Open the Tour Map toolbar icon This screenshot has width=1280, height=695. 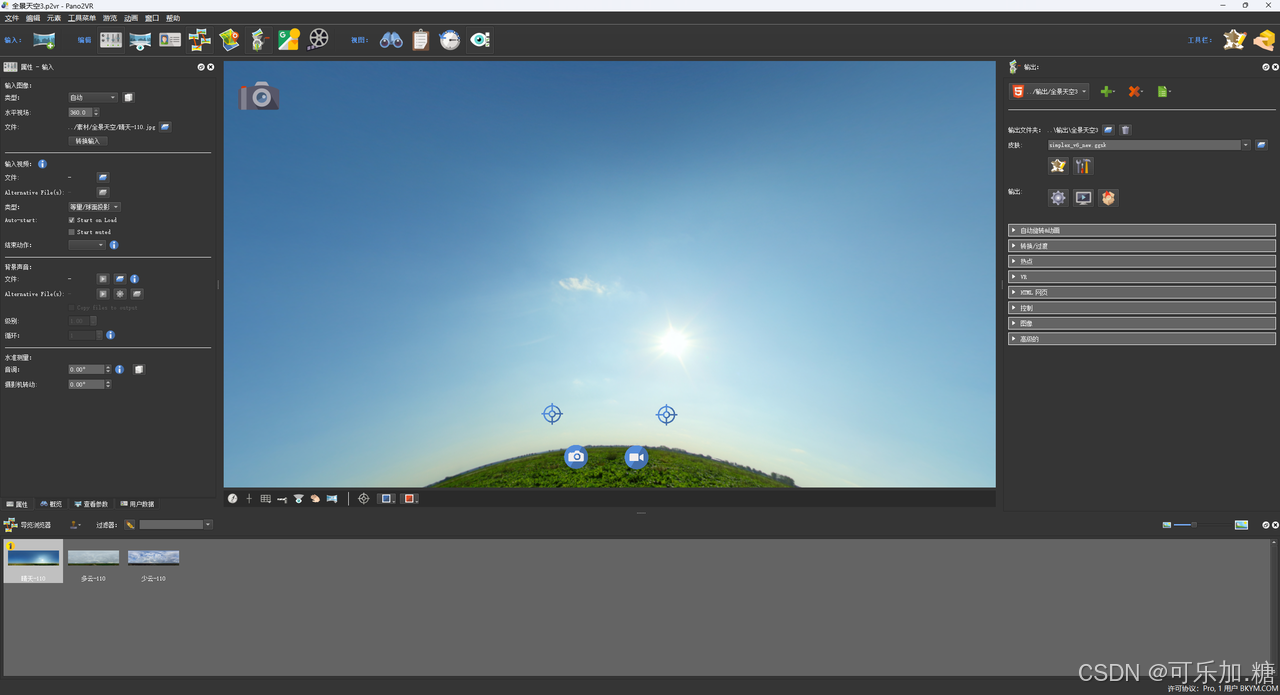(230, 40)
